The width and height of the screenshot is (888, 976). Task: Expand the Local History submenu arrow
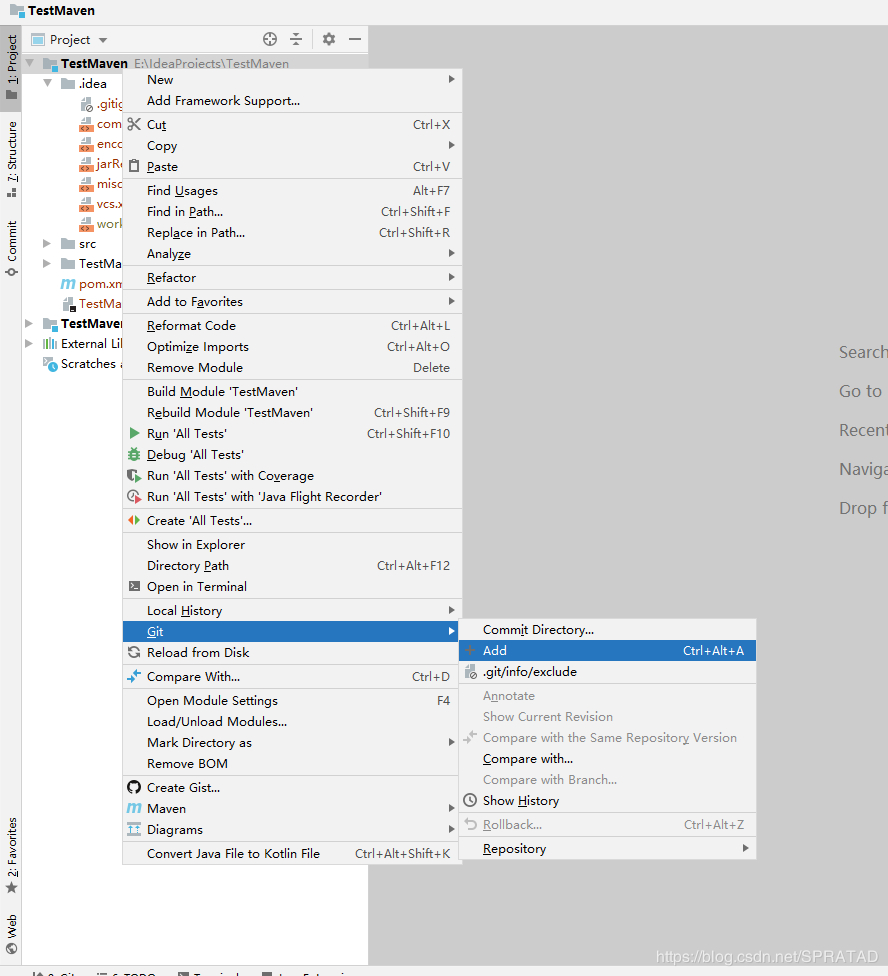(451, 610)
